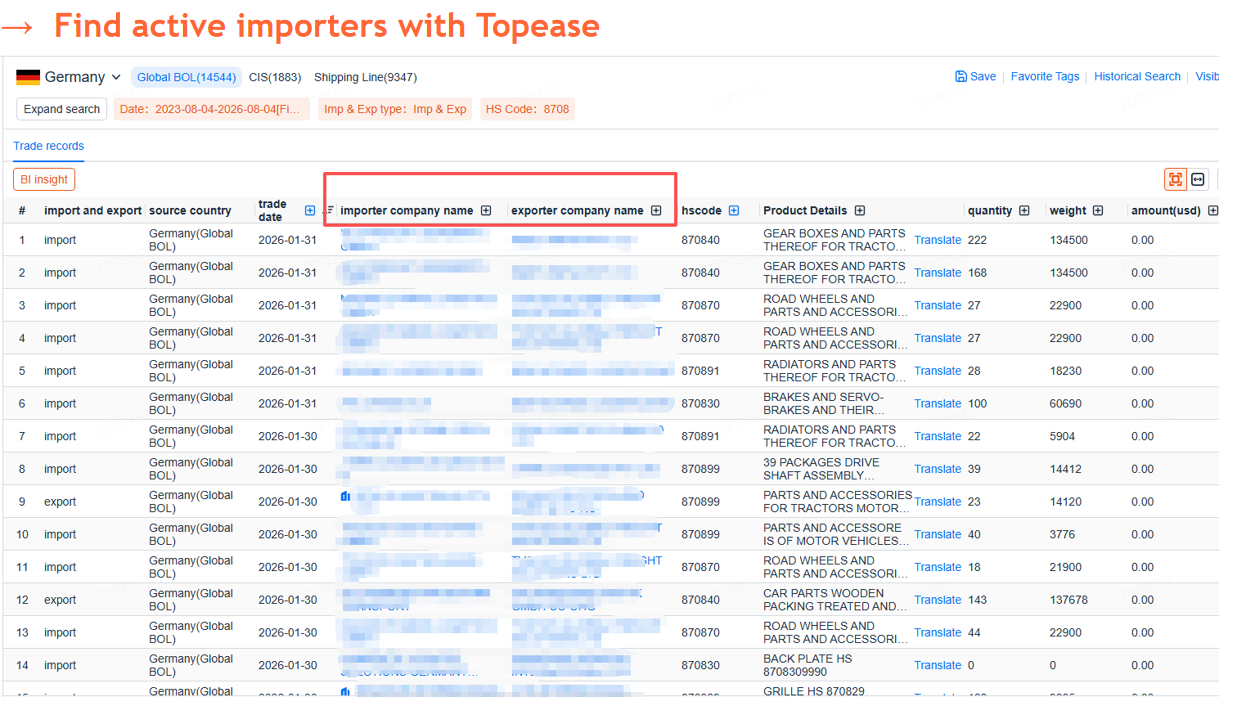The height and width of the screenshot is (702, 1237).
Task: Click the import and export column header
Action: pos(93,211)
